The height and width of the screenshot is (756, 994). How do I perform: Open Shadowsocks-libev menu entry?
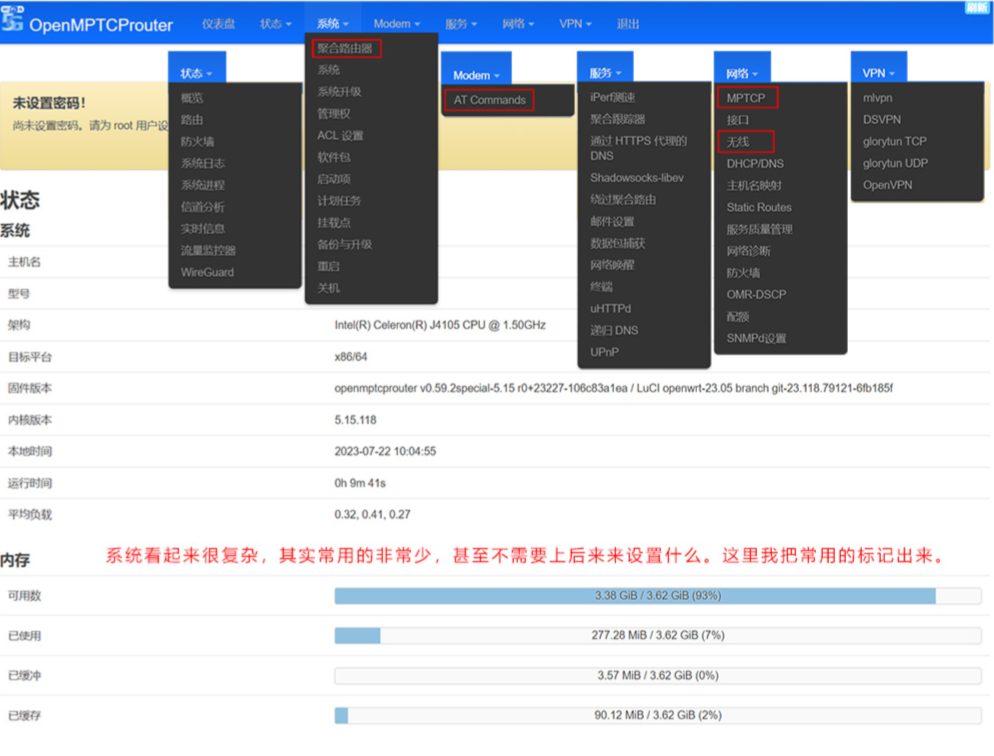(x=637, y=178)
